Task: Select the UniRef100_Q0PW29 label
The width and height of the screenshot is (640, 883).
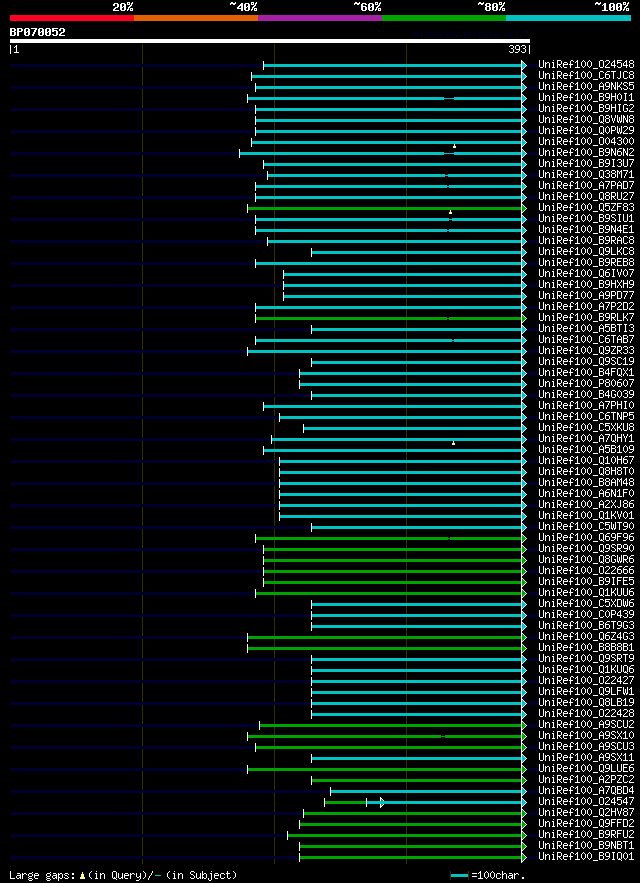Action: 586,130
